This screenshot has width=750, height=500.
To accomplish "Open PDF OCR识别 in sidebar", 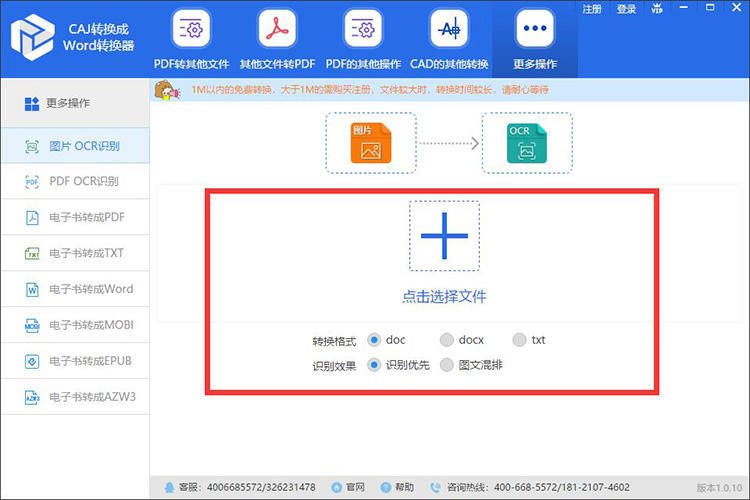I will [x=76, y=182].
